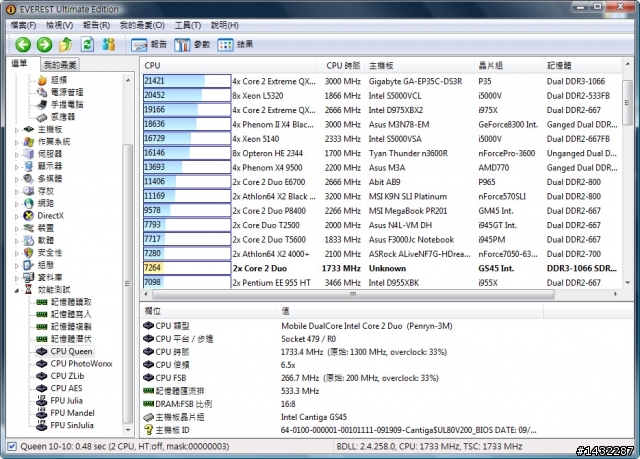Select the 記憶體潛伏 memory latency benchmark

(71, 339)
